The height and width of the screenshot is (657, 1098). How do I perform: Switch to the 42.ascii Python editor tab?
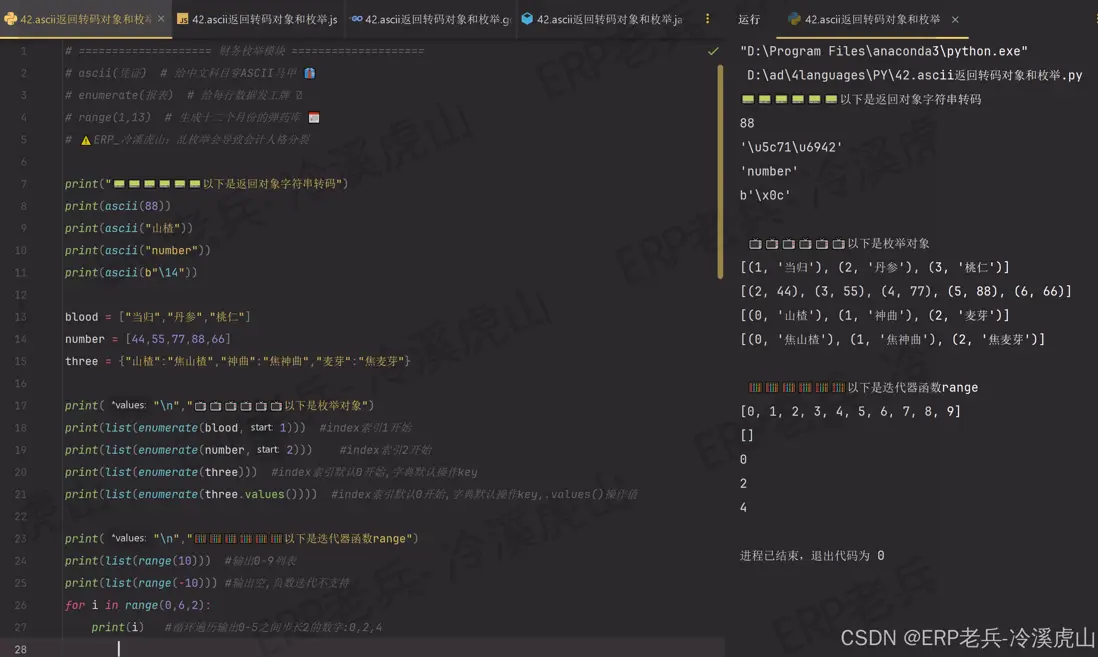click(85, 19)
